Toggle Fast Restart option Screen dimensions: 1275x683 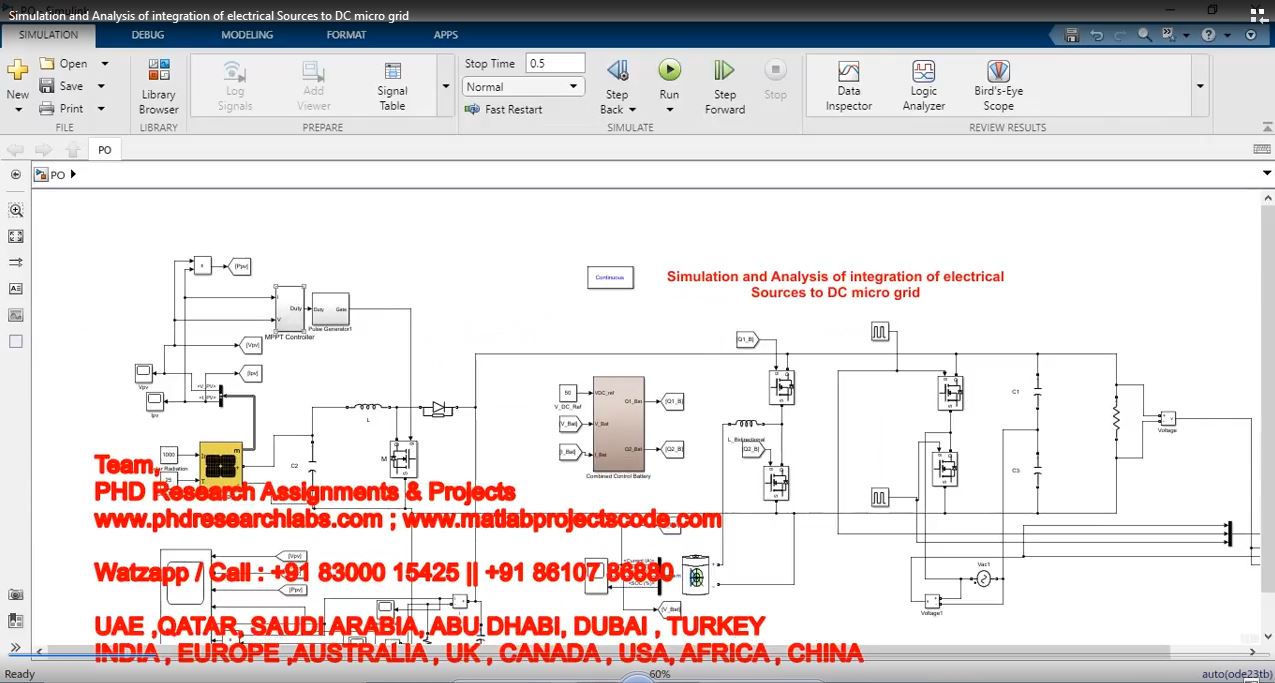tap(504, 110)
